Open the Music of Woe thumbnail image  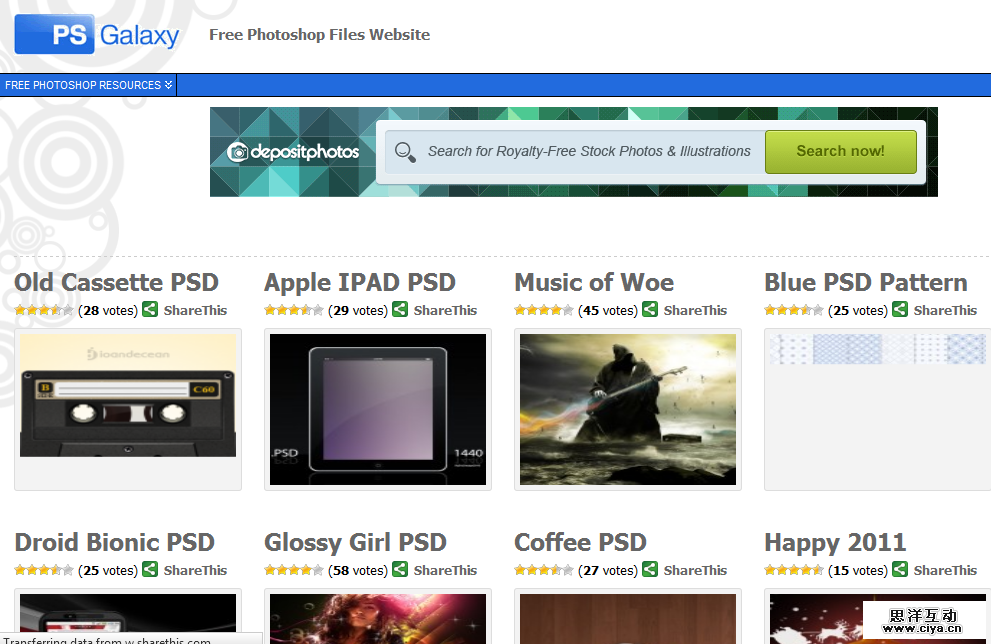[628, 409]
